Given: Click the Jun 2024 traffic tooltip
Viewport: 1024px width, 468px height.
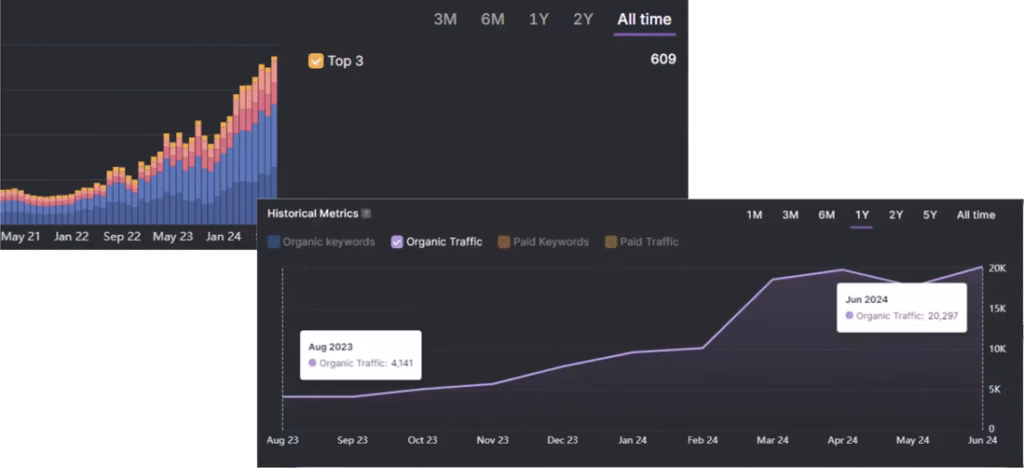Looking at the screenshot, I should [900, 307].
